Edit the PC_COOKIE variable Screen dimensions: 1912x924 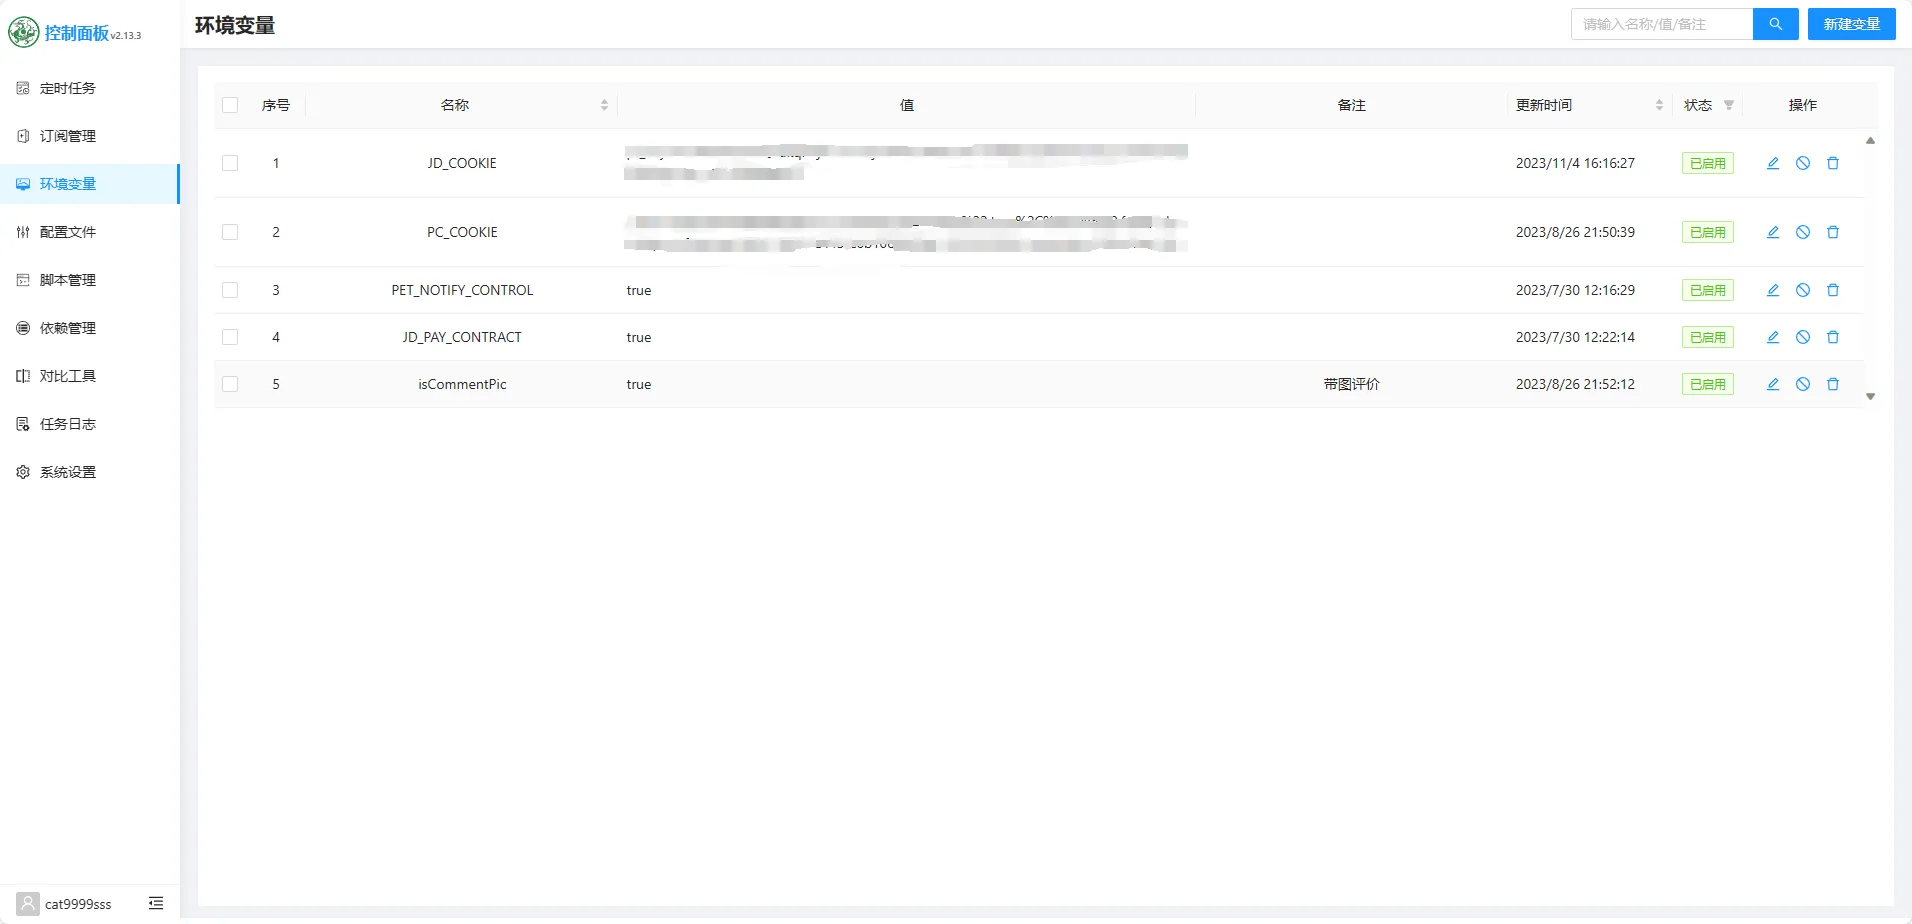tap(1773, 232)
